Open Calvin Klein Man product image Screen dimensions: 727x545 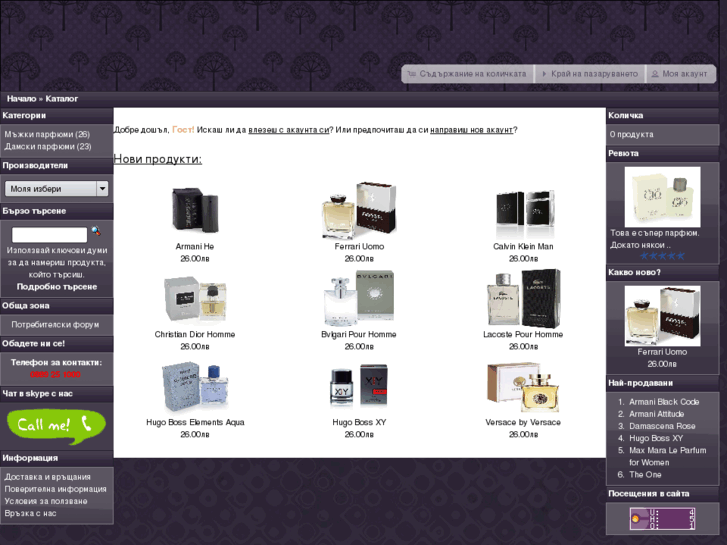(x=523, y=212)
